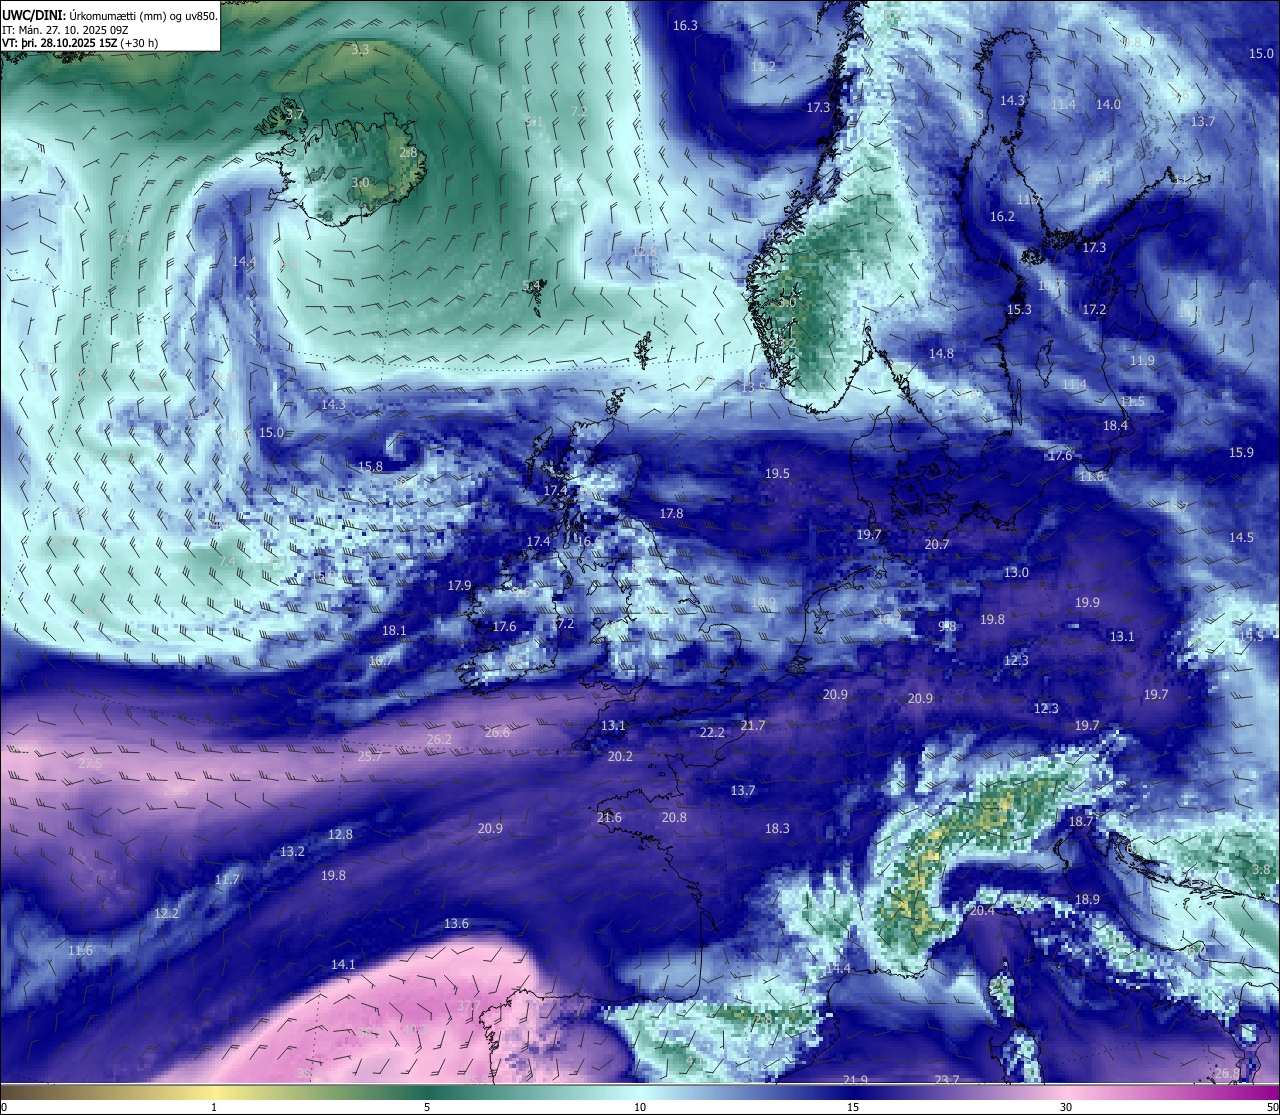Click the "50" tick label on the color scale
Image resolution: width=1280 pixels, height=1115 pixels.
[x=1272, y=1107]
